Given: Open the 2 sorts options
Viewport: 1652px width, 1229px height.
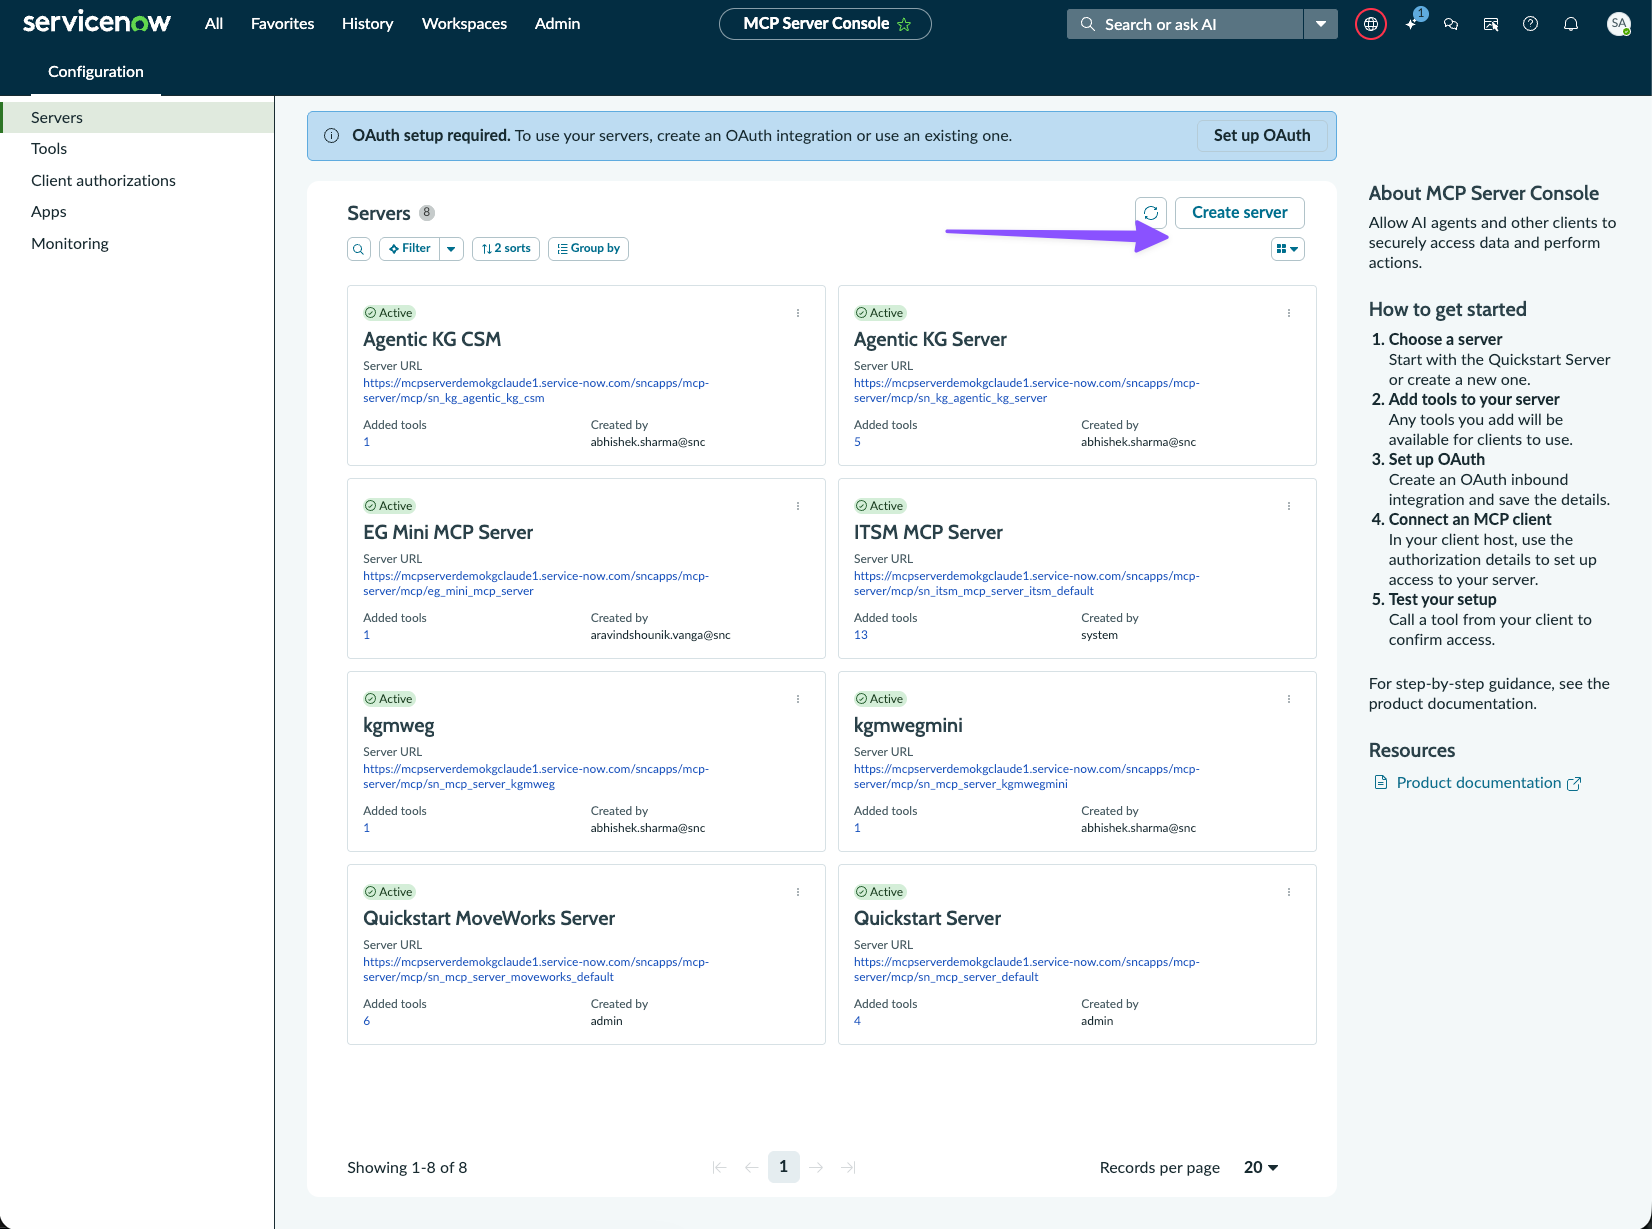Looking at the screenshot, I should [x=506, y=249].
